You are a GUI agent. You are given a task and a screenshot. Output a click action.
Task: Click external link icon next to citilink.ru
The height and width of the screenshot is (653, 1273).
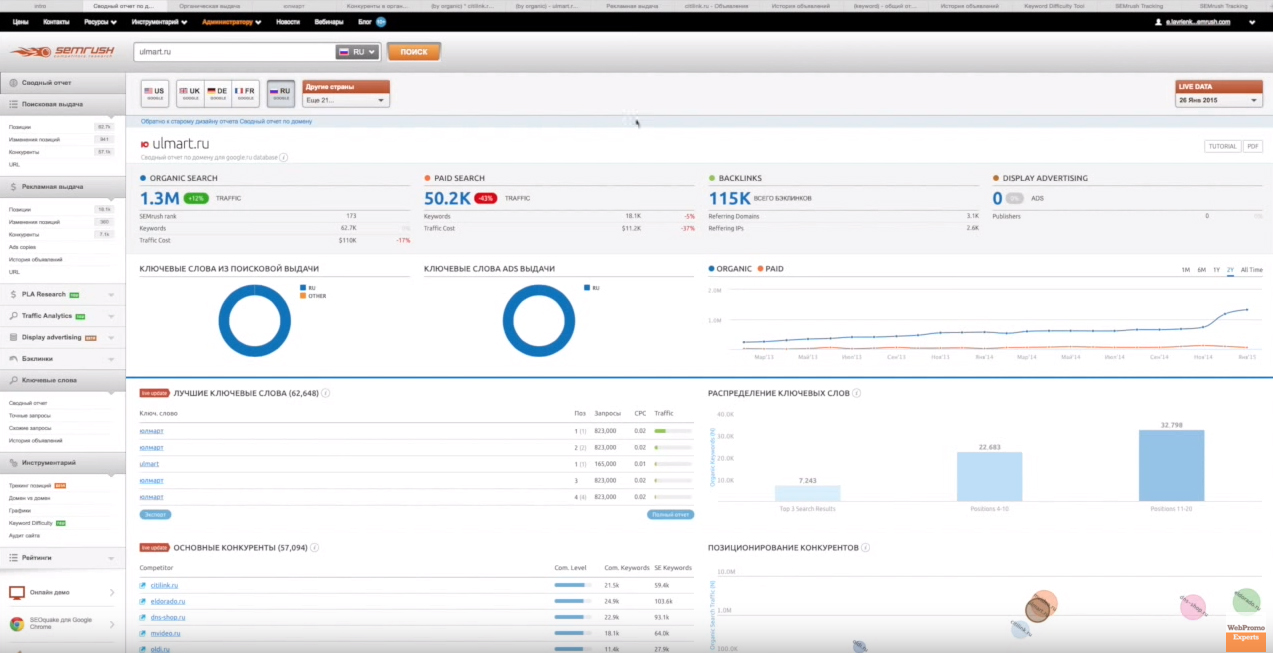(x=143, y=585)
